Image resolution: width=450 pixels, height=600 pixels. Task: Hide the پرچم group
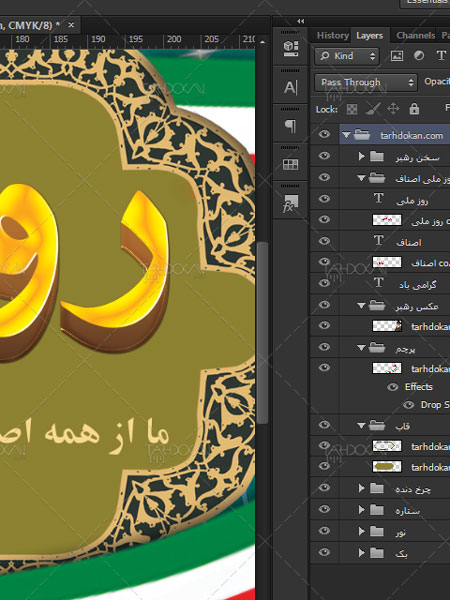[x=324, y=347]
